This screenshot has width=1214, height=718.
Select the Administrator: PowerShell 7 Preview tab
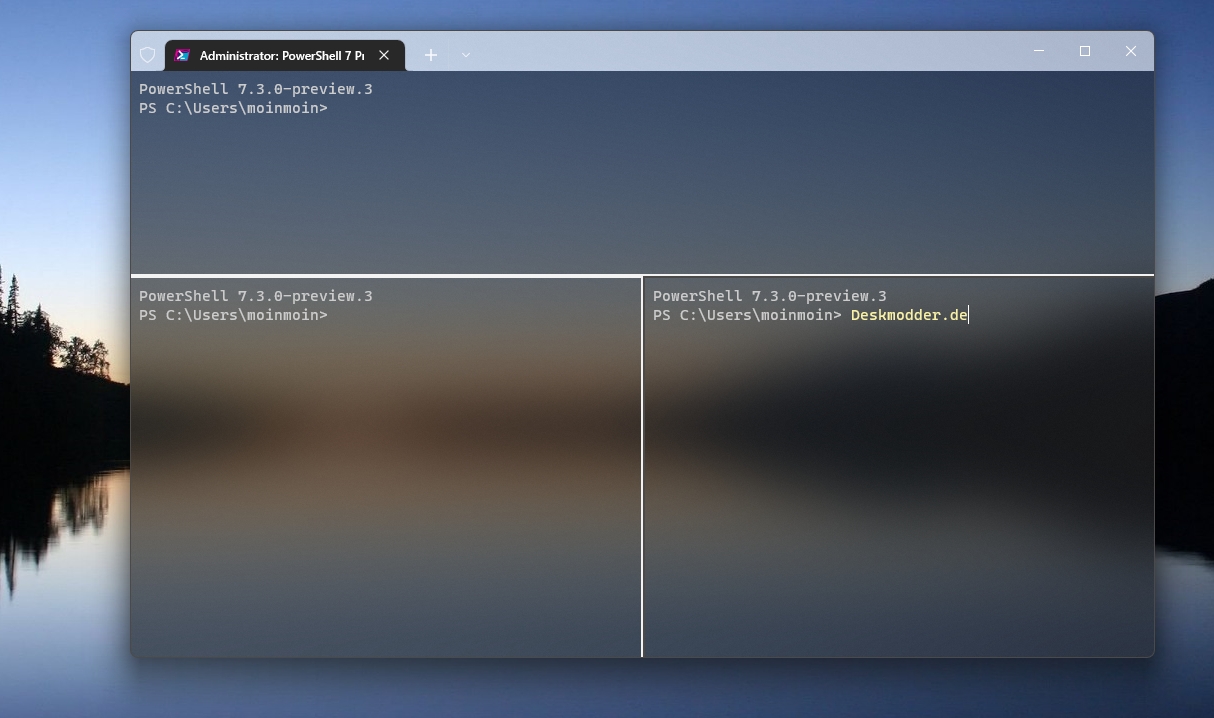[285, 55]
